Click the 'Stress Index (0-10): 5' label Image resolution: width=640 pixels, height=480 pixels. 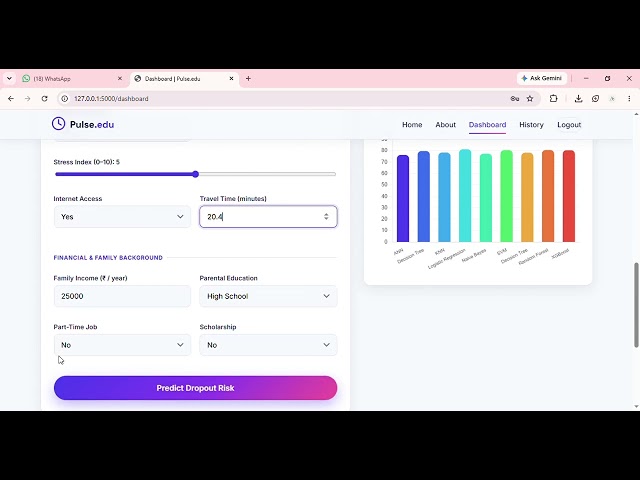pyautogui.click(x=87, y=162)
